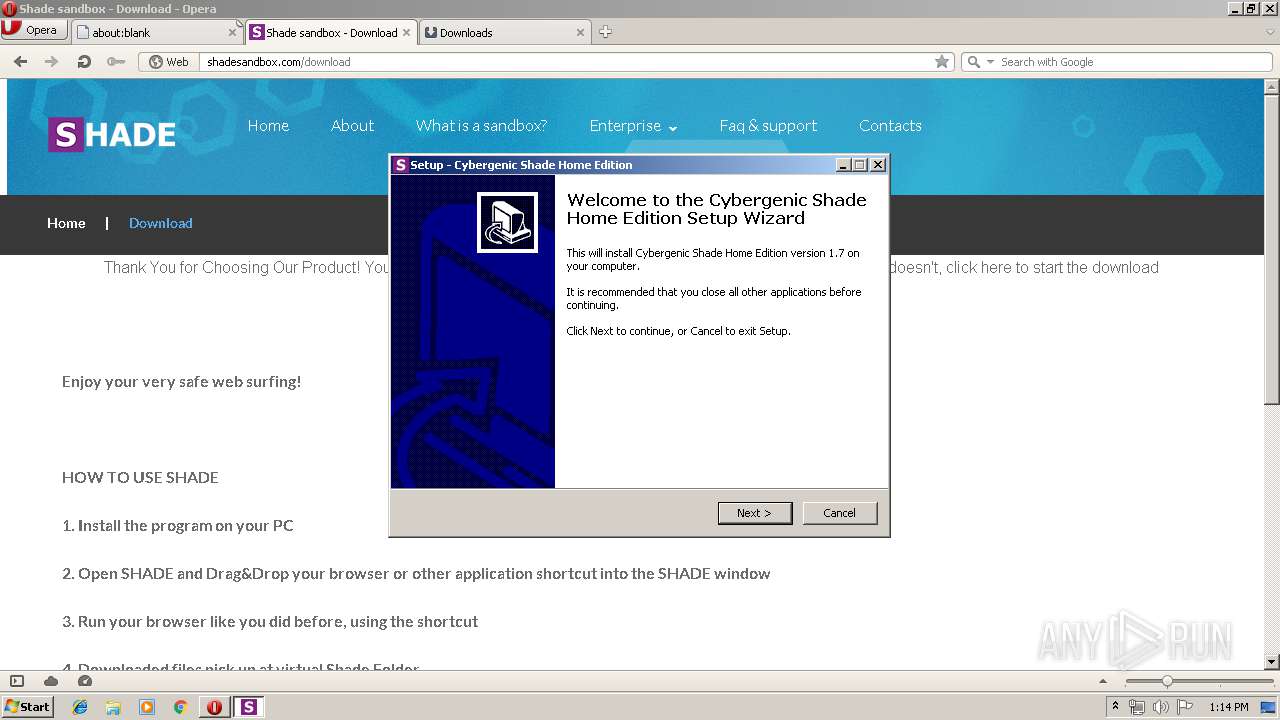1280x720 pixels.
Task: Click Home breadcrumb in dark bar
Action: coord(66,223)
